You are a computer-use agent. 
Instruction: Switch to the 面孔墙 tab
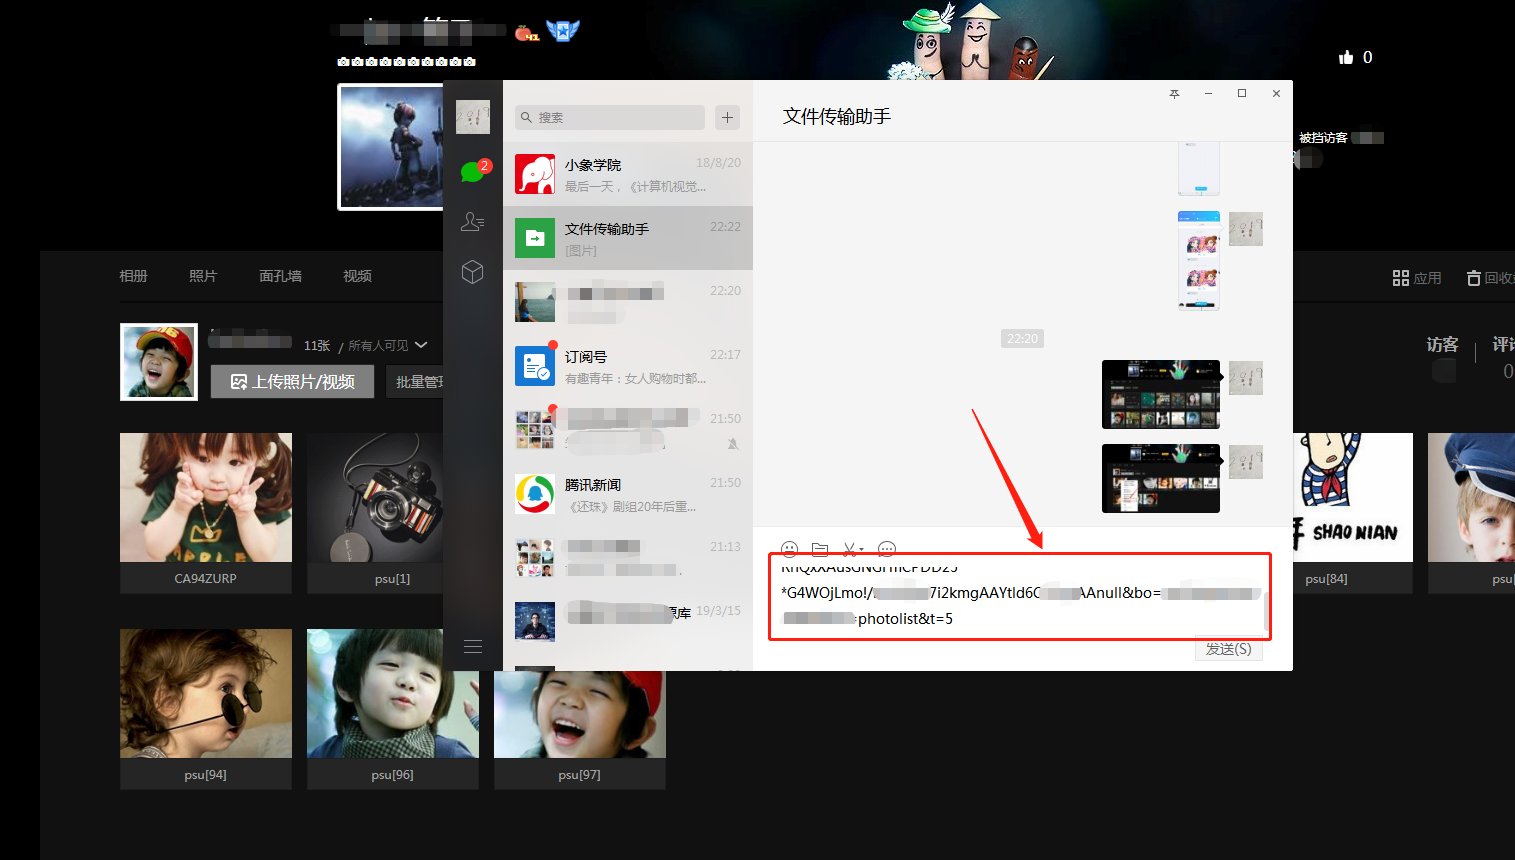coord(280,276)
